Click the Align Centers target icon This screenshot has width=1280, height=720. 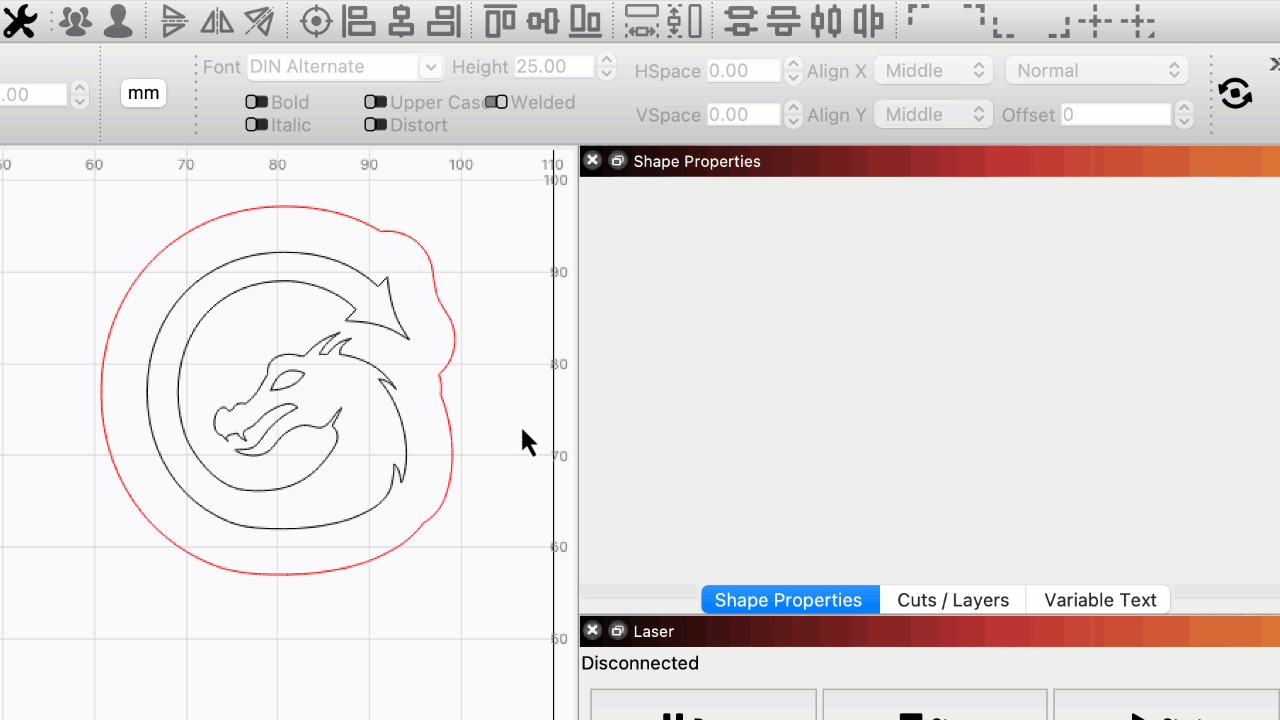click(316, 20)
